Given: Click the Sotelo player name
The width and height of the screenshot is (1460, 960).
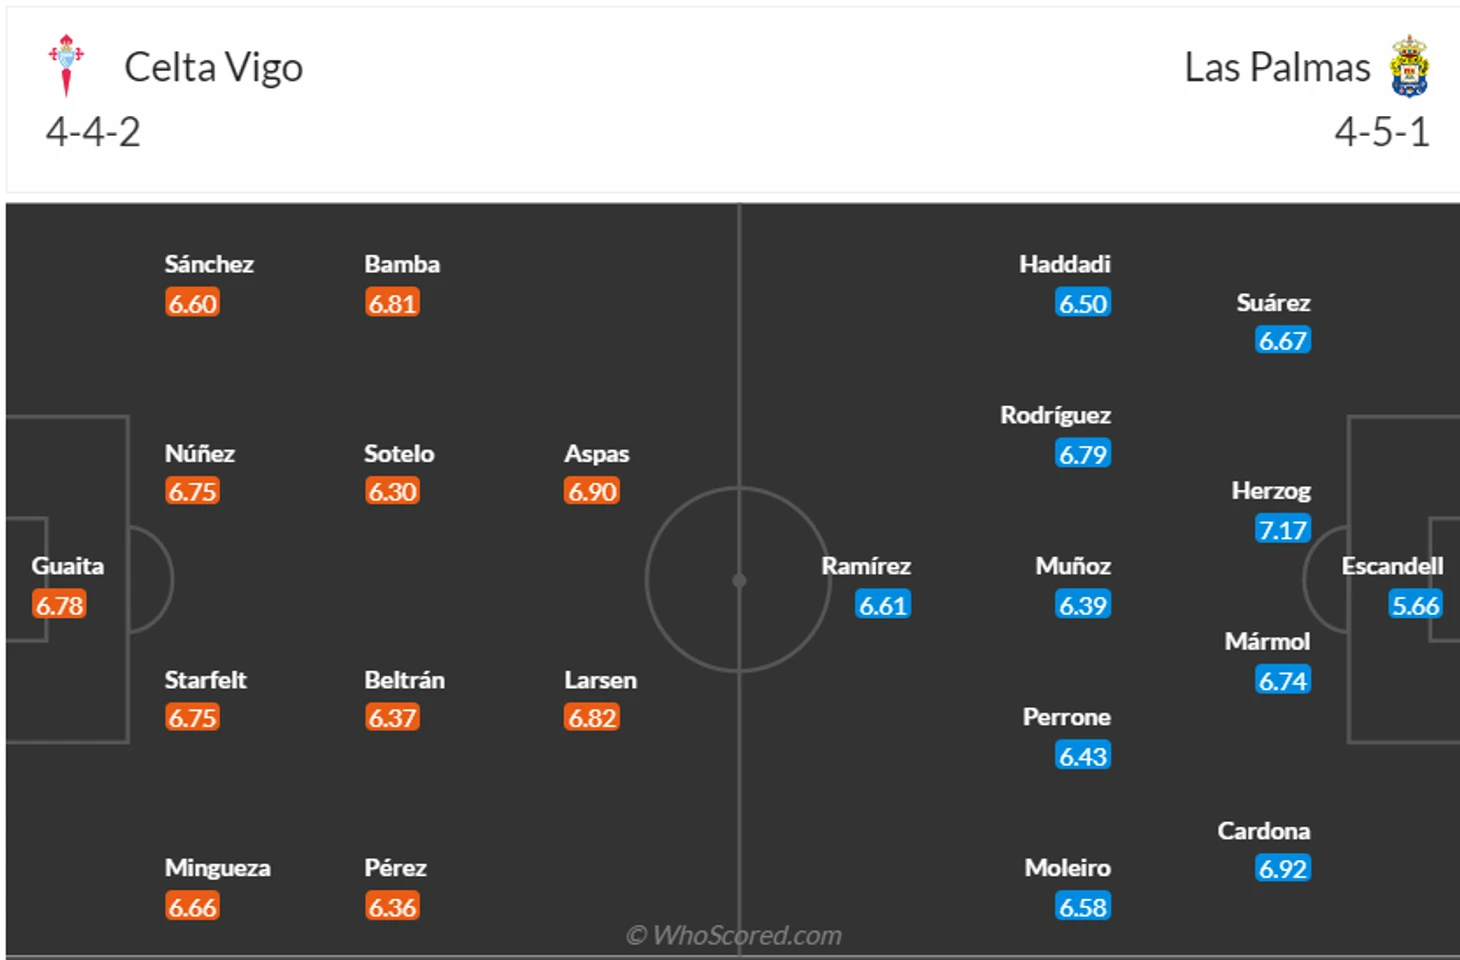Looking at the screenshot, I should (399, 454).
